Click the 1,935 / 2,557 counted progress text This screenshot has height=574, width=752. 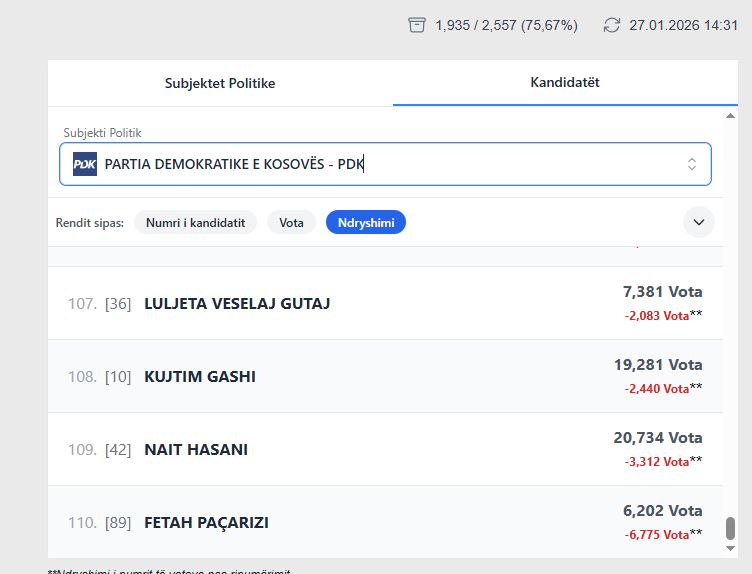point(506,25)
